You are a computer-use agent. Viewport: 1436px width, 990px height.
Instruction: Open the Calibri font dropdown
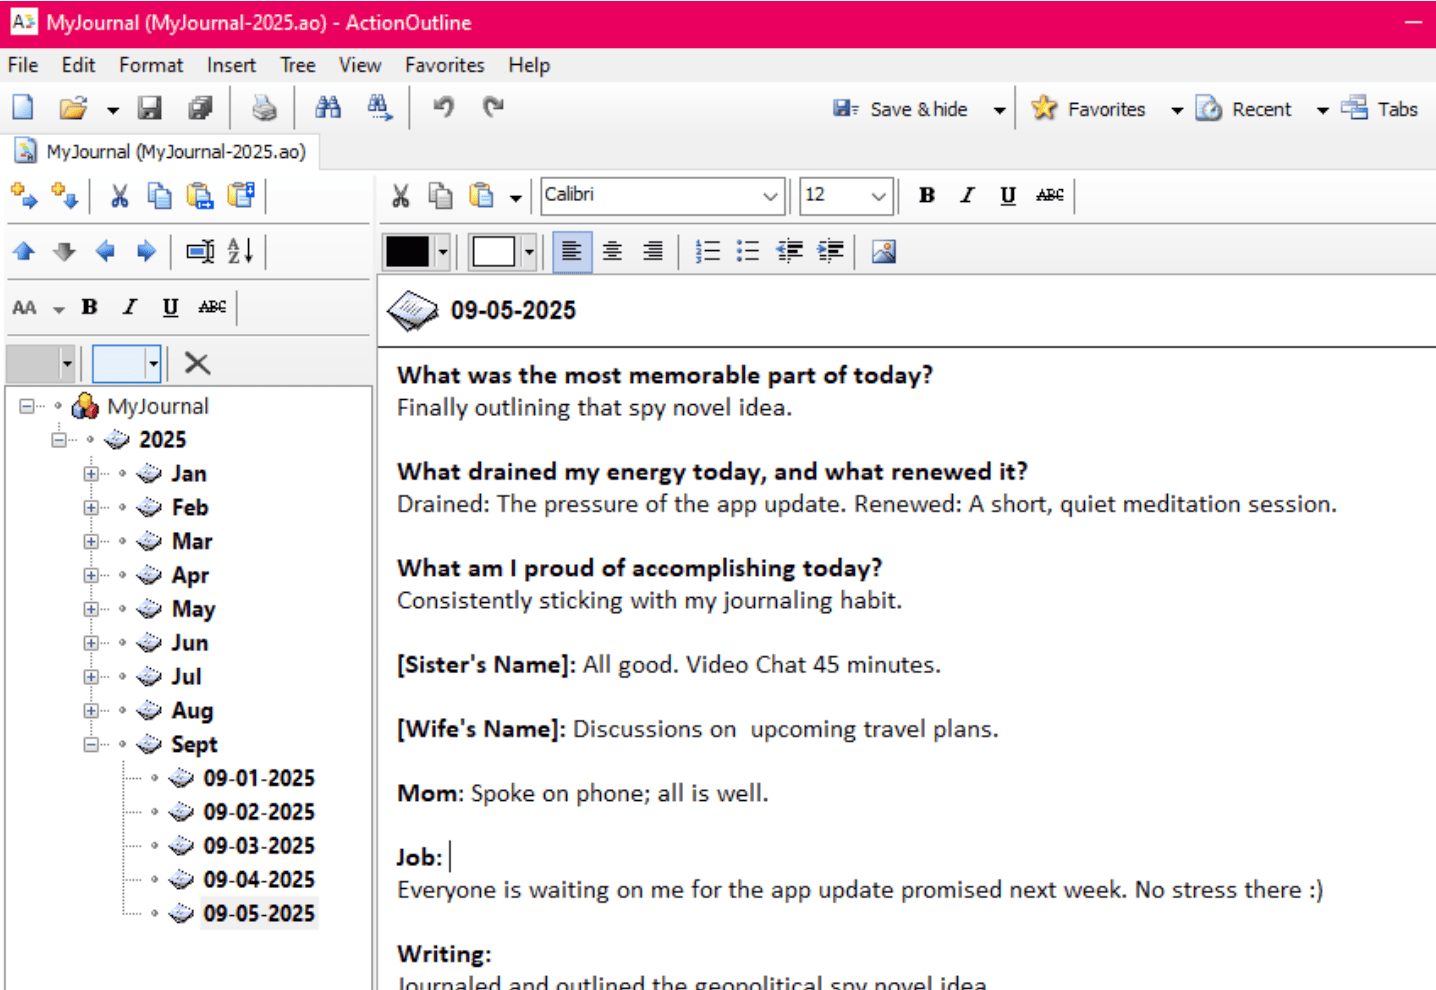click(x=769, y=196)
